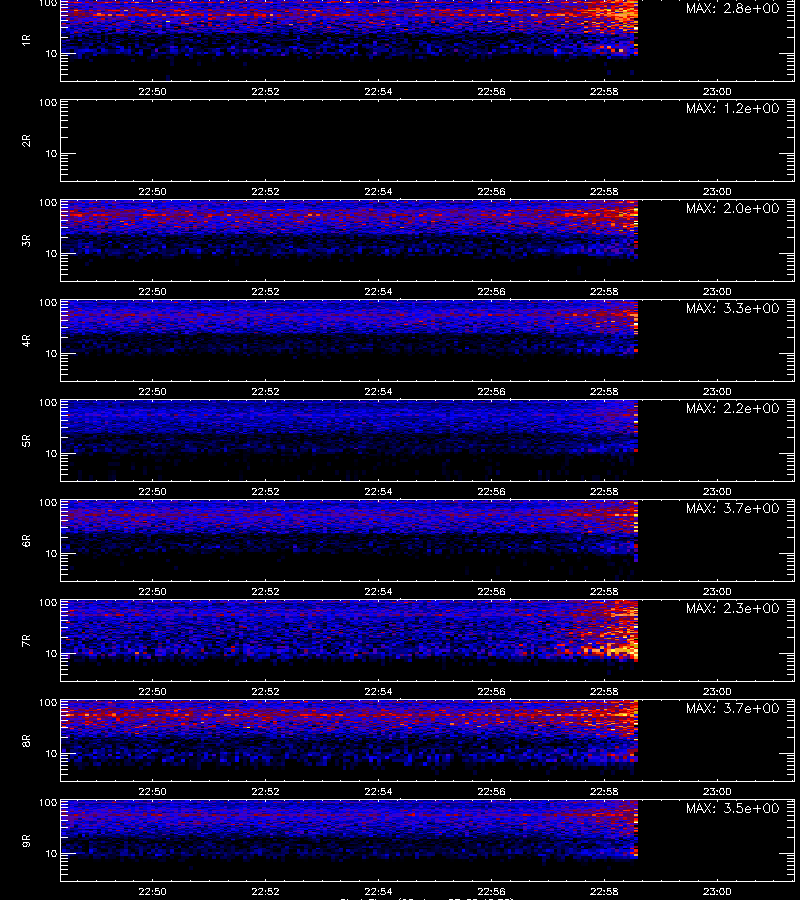Click the 1R panel axis label
This screenshot has width=800, height=900.
click(26, 40)
